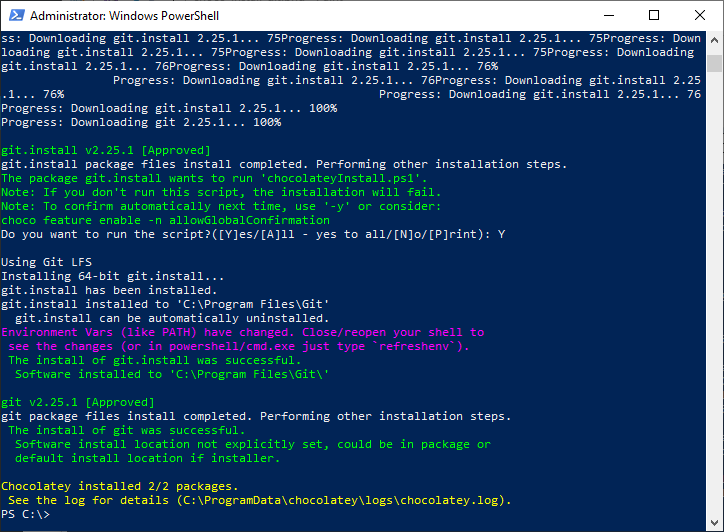This screenshot has height=532, width=724.
Task: Click the vertical scrollbar thumb
Action: pos(714,63)
